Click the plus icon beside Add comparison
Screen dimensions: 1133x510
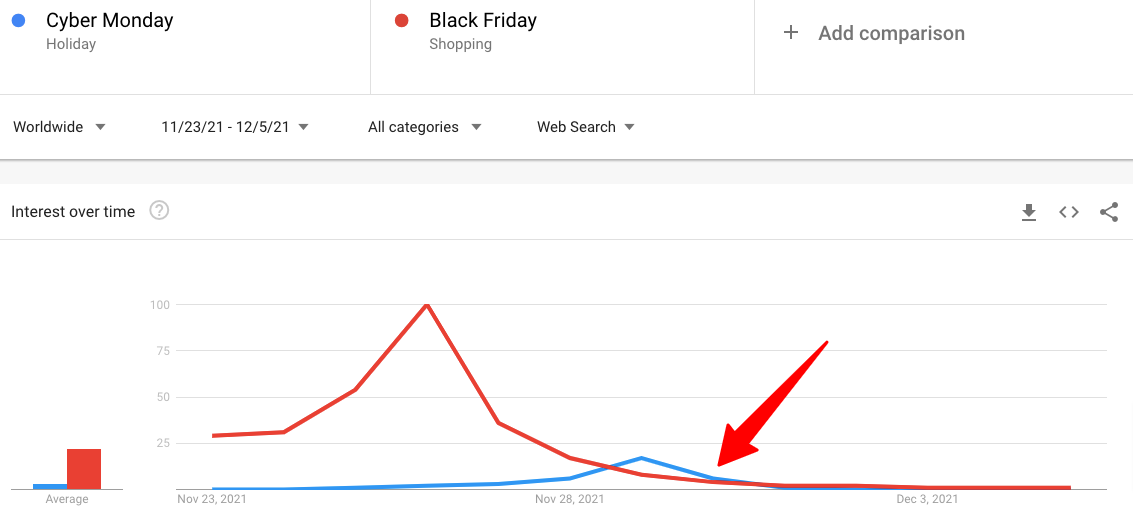tap(791, 33)
